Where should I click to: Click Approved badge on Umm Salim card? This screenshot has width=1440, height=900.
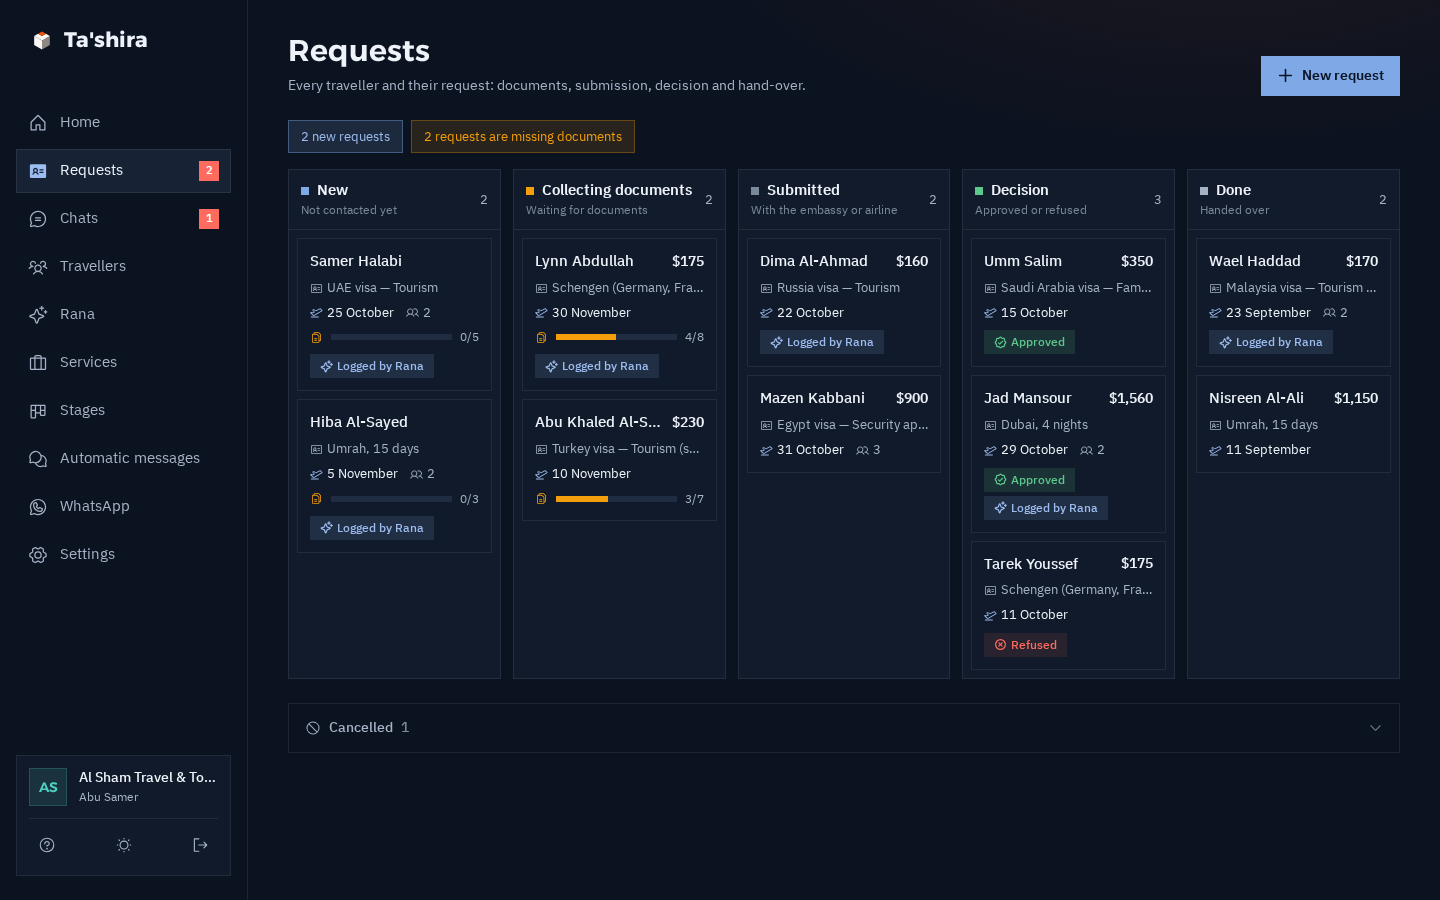pos(1029,342)
